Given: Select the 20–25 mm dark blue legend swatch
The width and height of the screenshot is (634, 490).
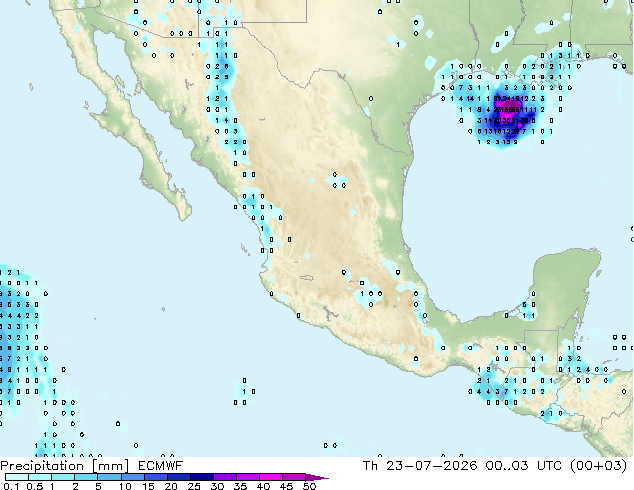Looking at the screenshot, I should pos(178,477).
